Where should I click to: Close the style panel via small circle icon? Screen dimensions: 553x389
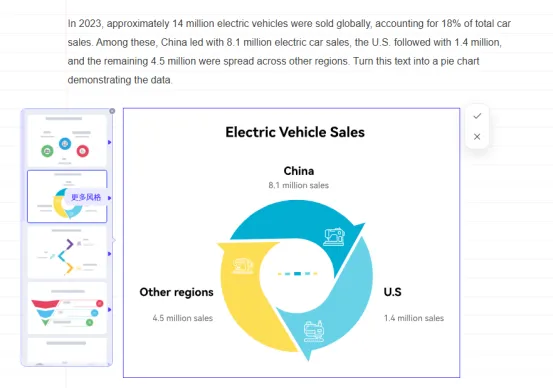coord(112,111)
